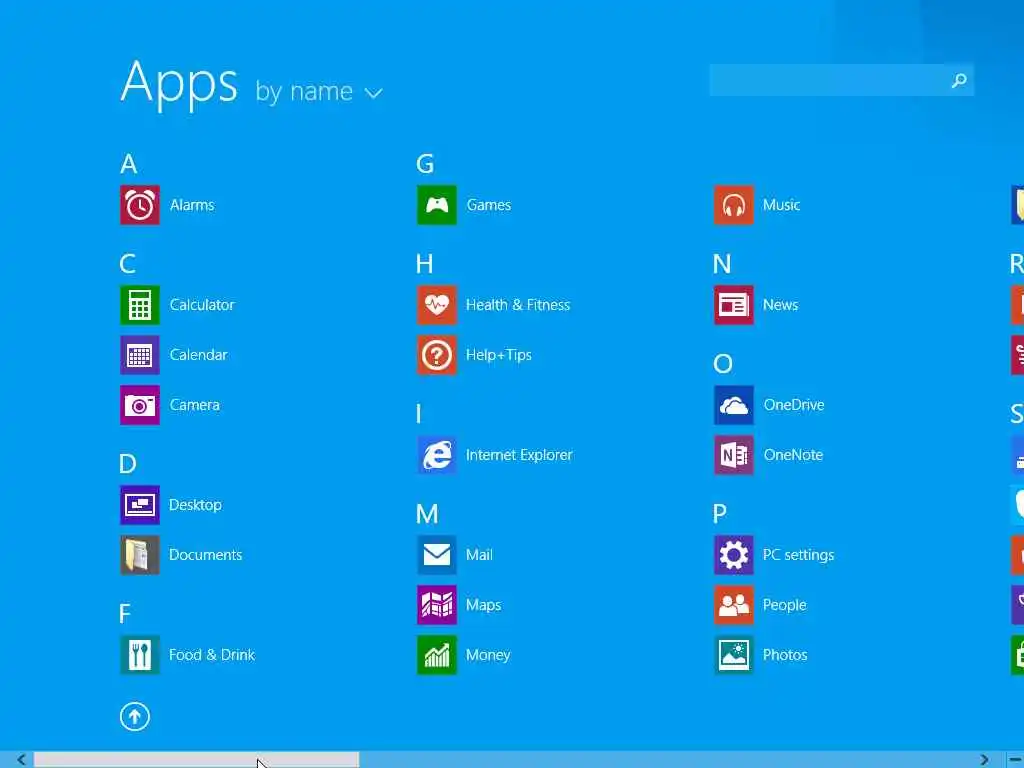Viewport: 1024px width, 768px height.
Task: Click the zoom out minus button
Action: [x=1016, y=760]
